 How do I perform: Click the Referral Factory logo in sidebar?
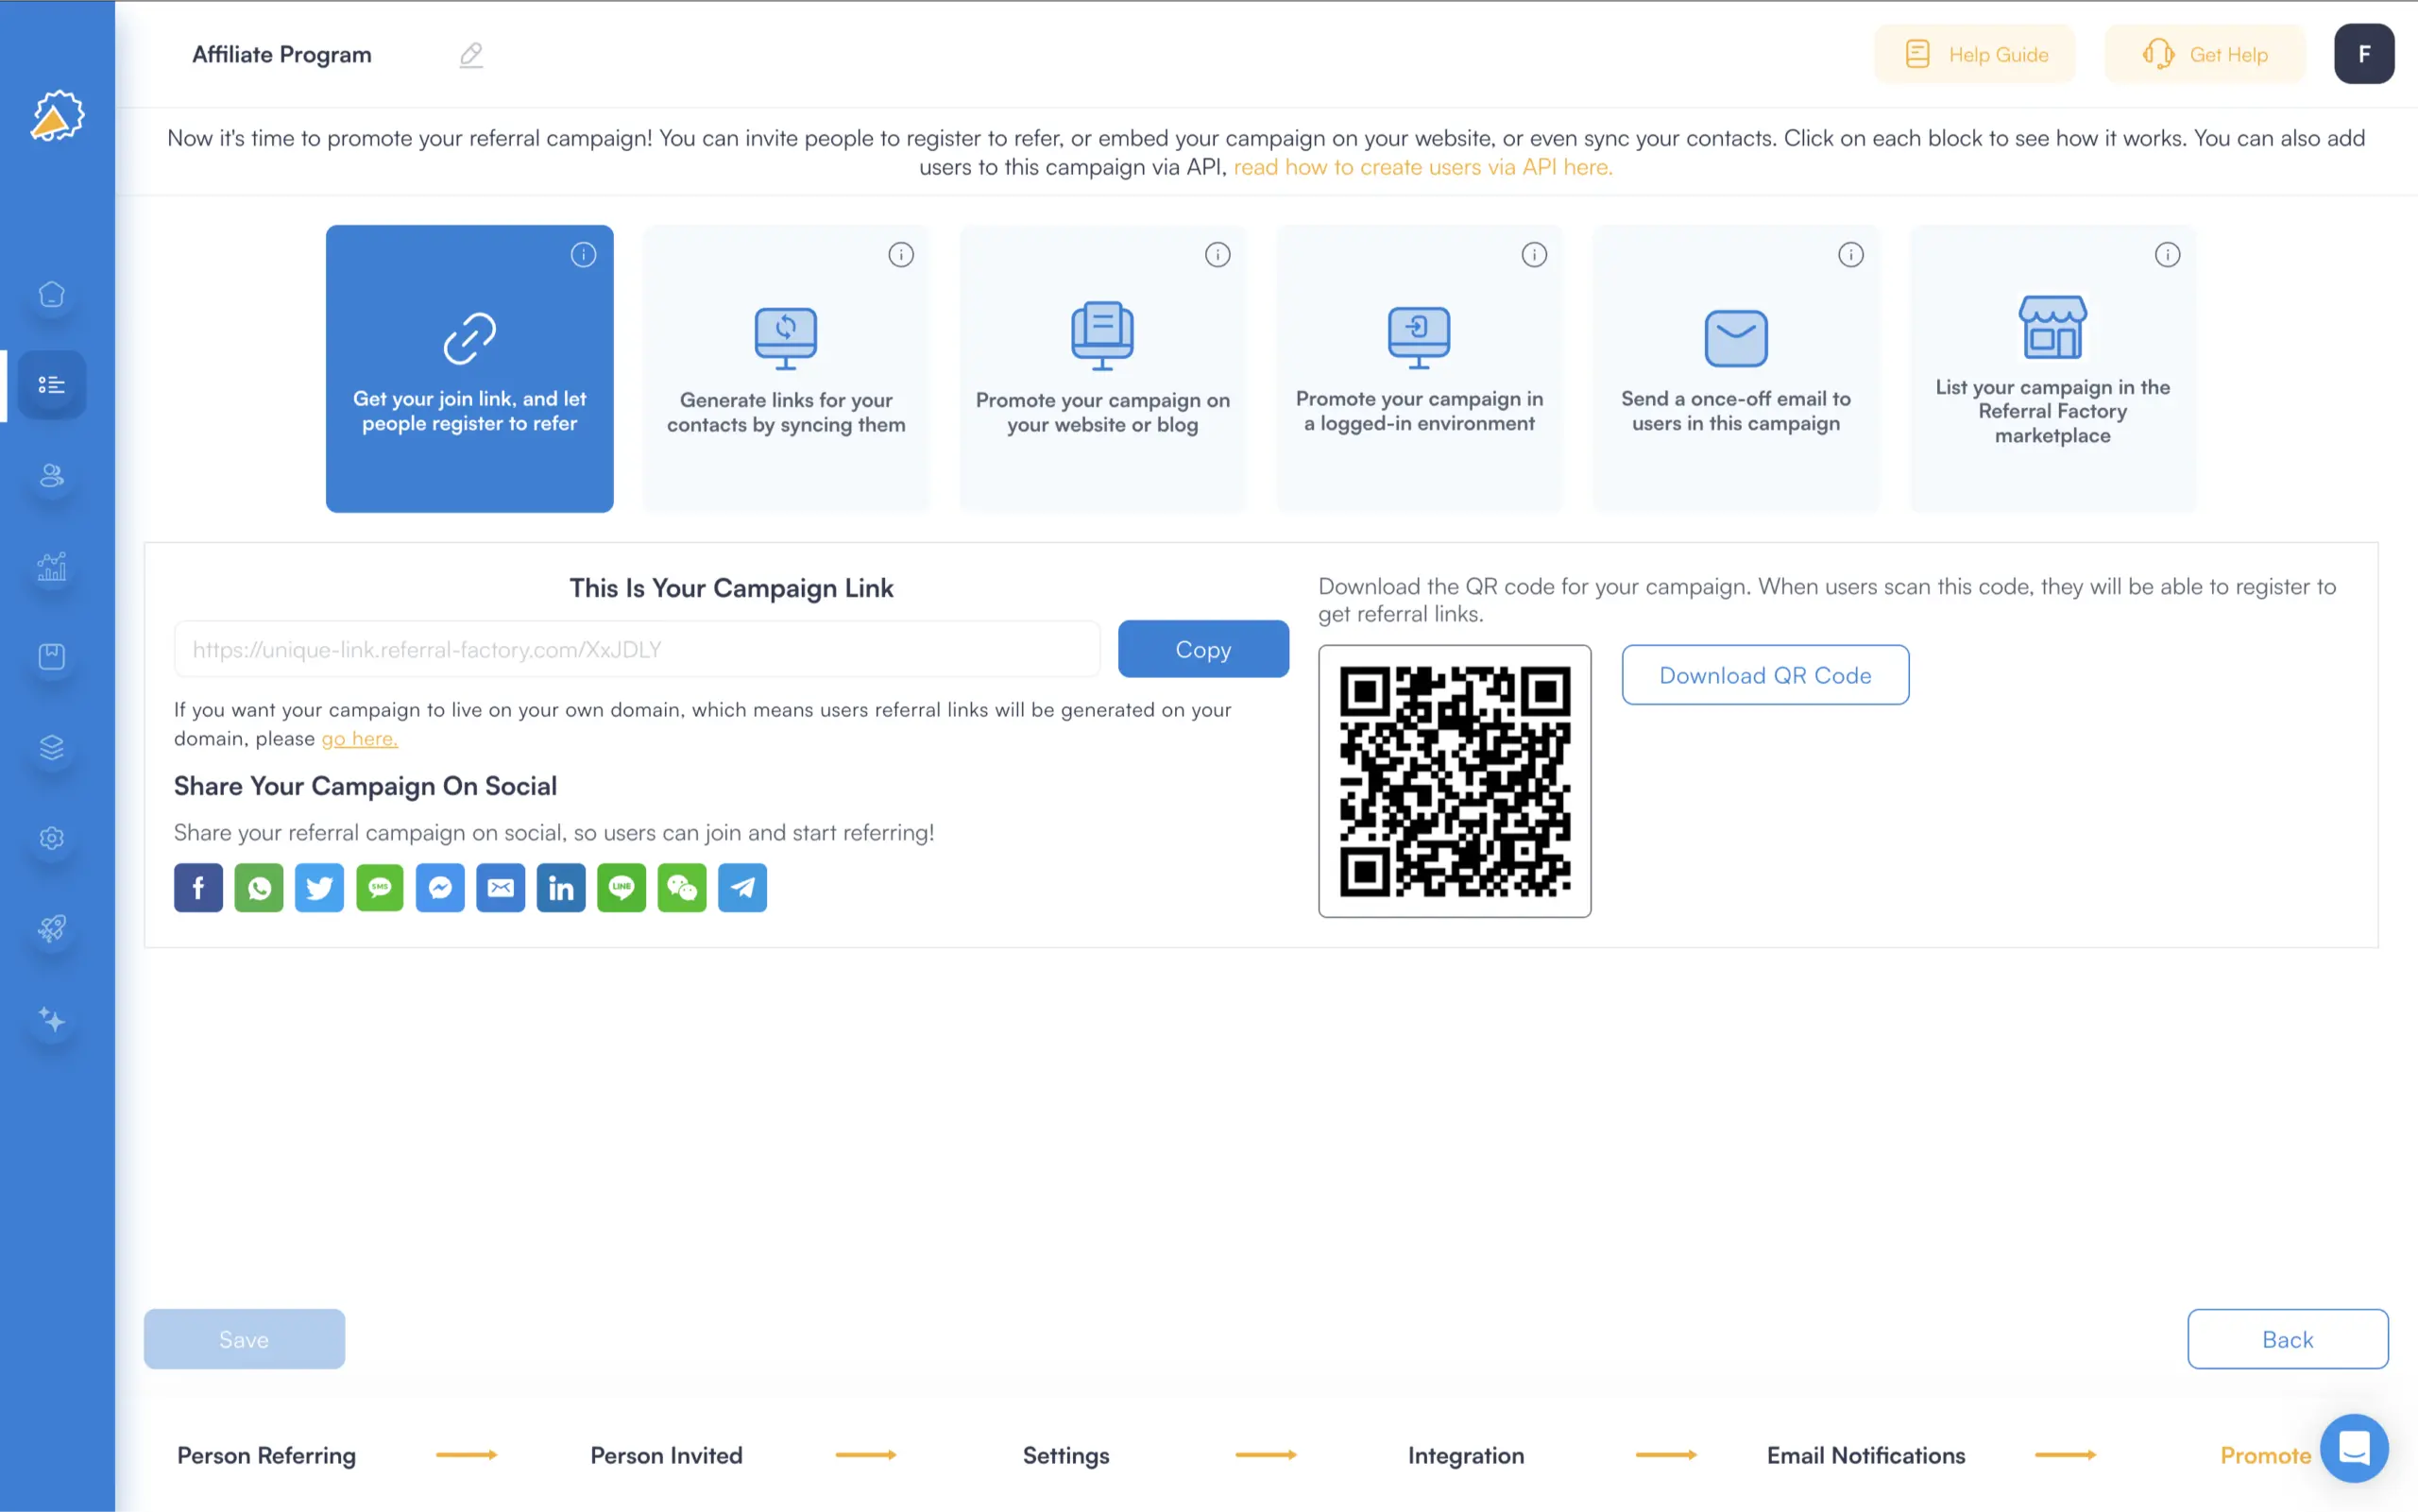pyautogui.click(x=57, y=115)
